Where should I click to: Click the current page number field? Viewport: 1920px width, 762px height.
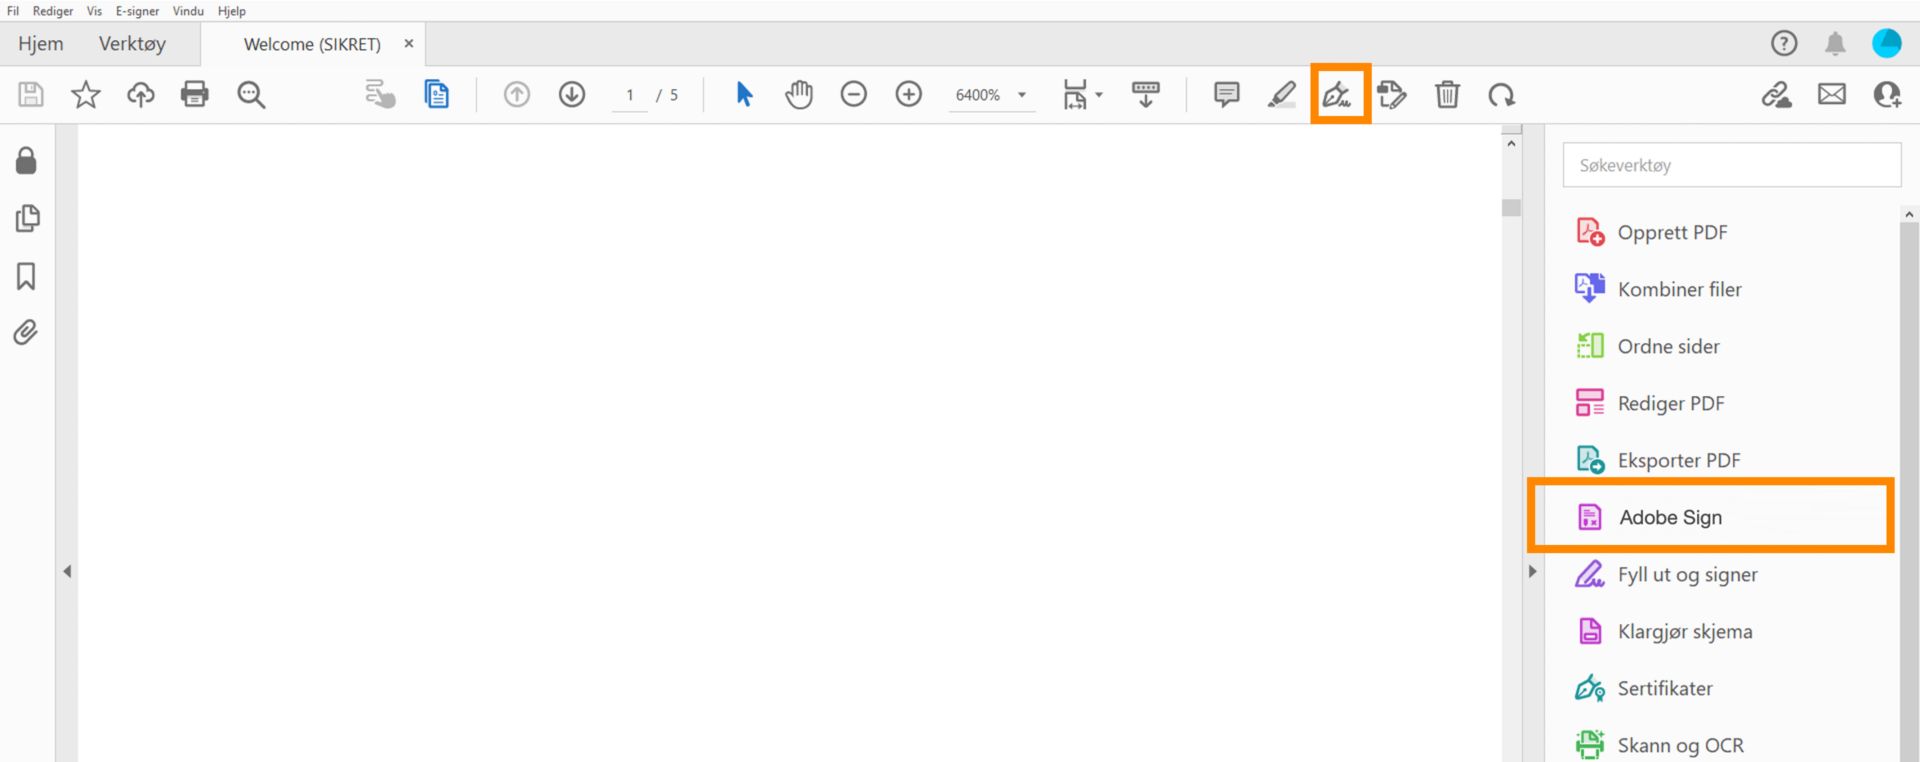tap(630, 95)
